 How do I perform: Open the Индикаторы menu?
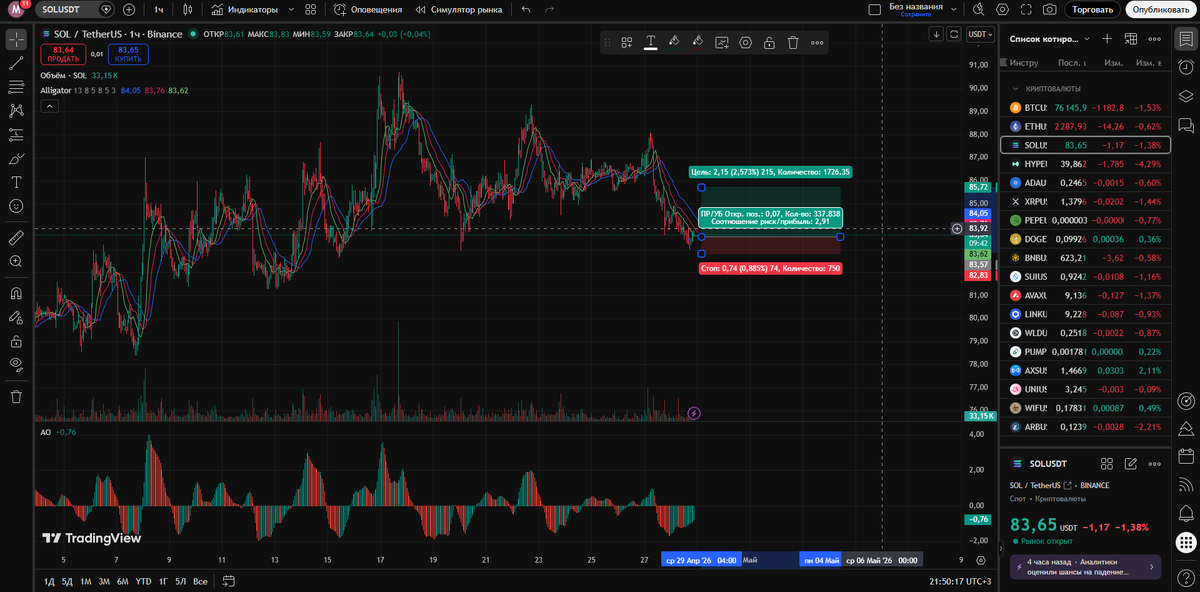pyautogui.click(x=244, y=10)
